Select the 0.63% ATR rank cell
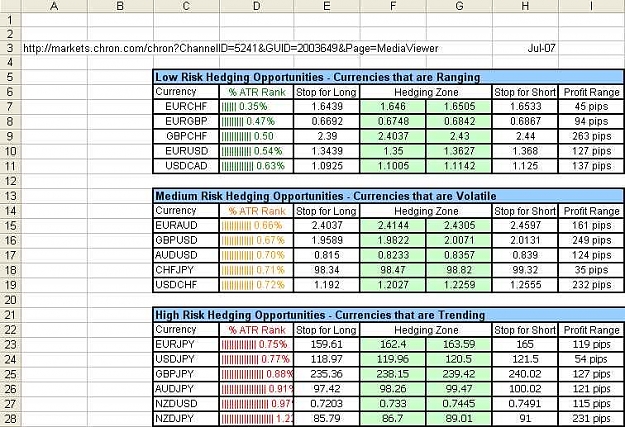This screenshot has height=427, width=625. (x=256, y=166)
